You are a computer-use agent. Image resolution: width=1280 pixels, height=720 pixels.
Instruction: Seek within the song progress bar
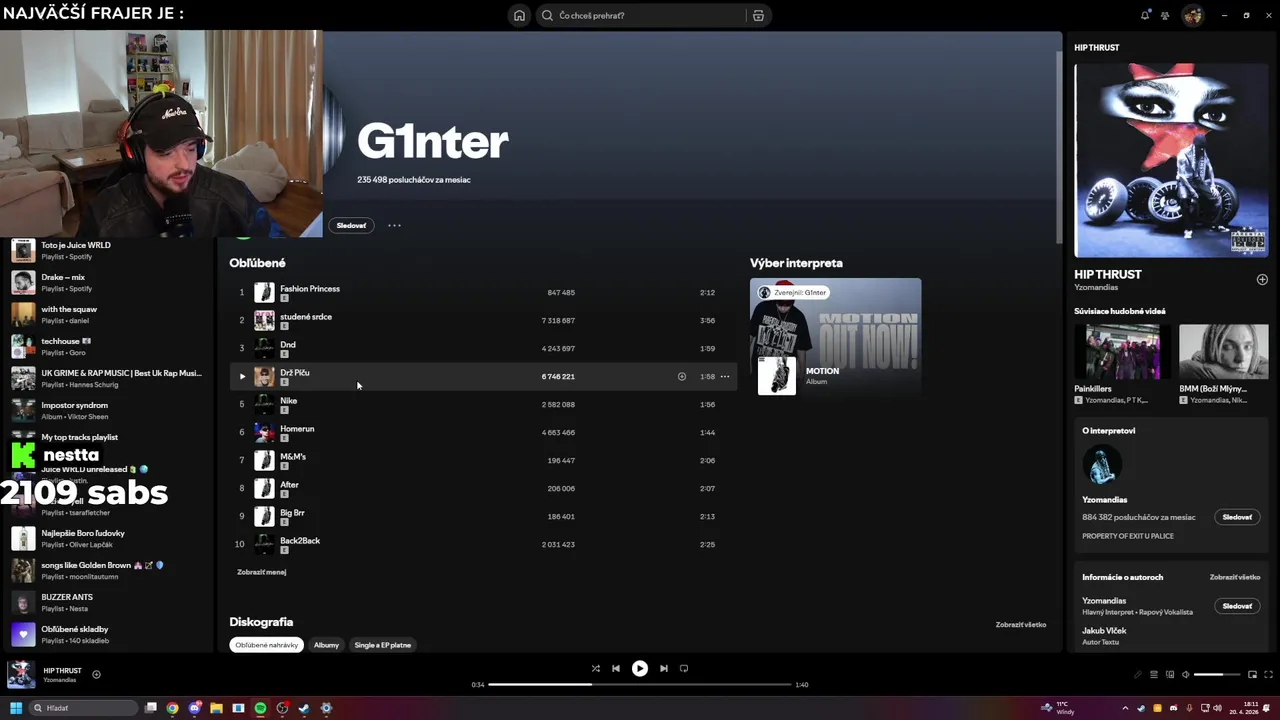tap(640, 685)
